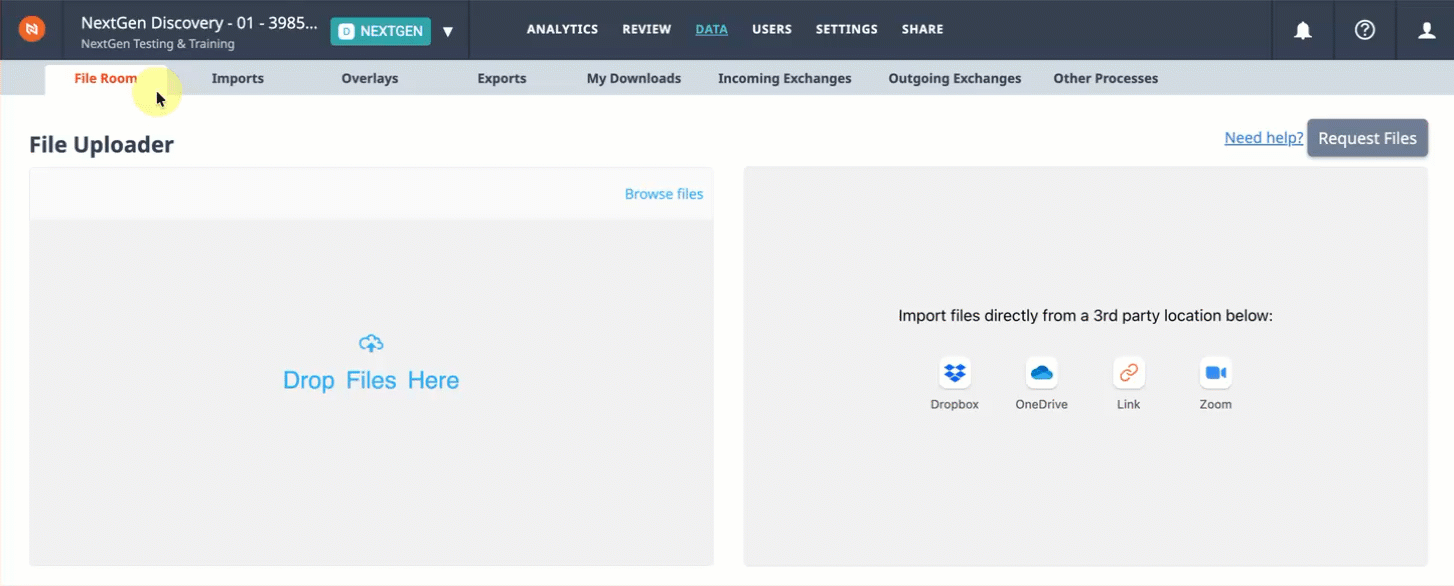Switch to the Incoming Exchanges tab
This screenshot has height=586, width=1454.
coord(785,79)
